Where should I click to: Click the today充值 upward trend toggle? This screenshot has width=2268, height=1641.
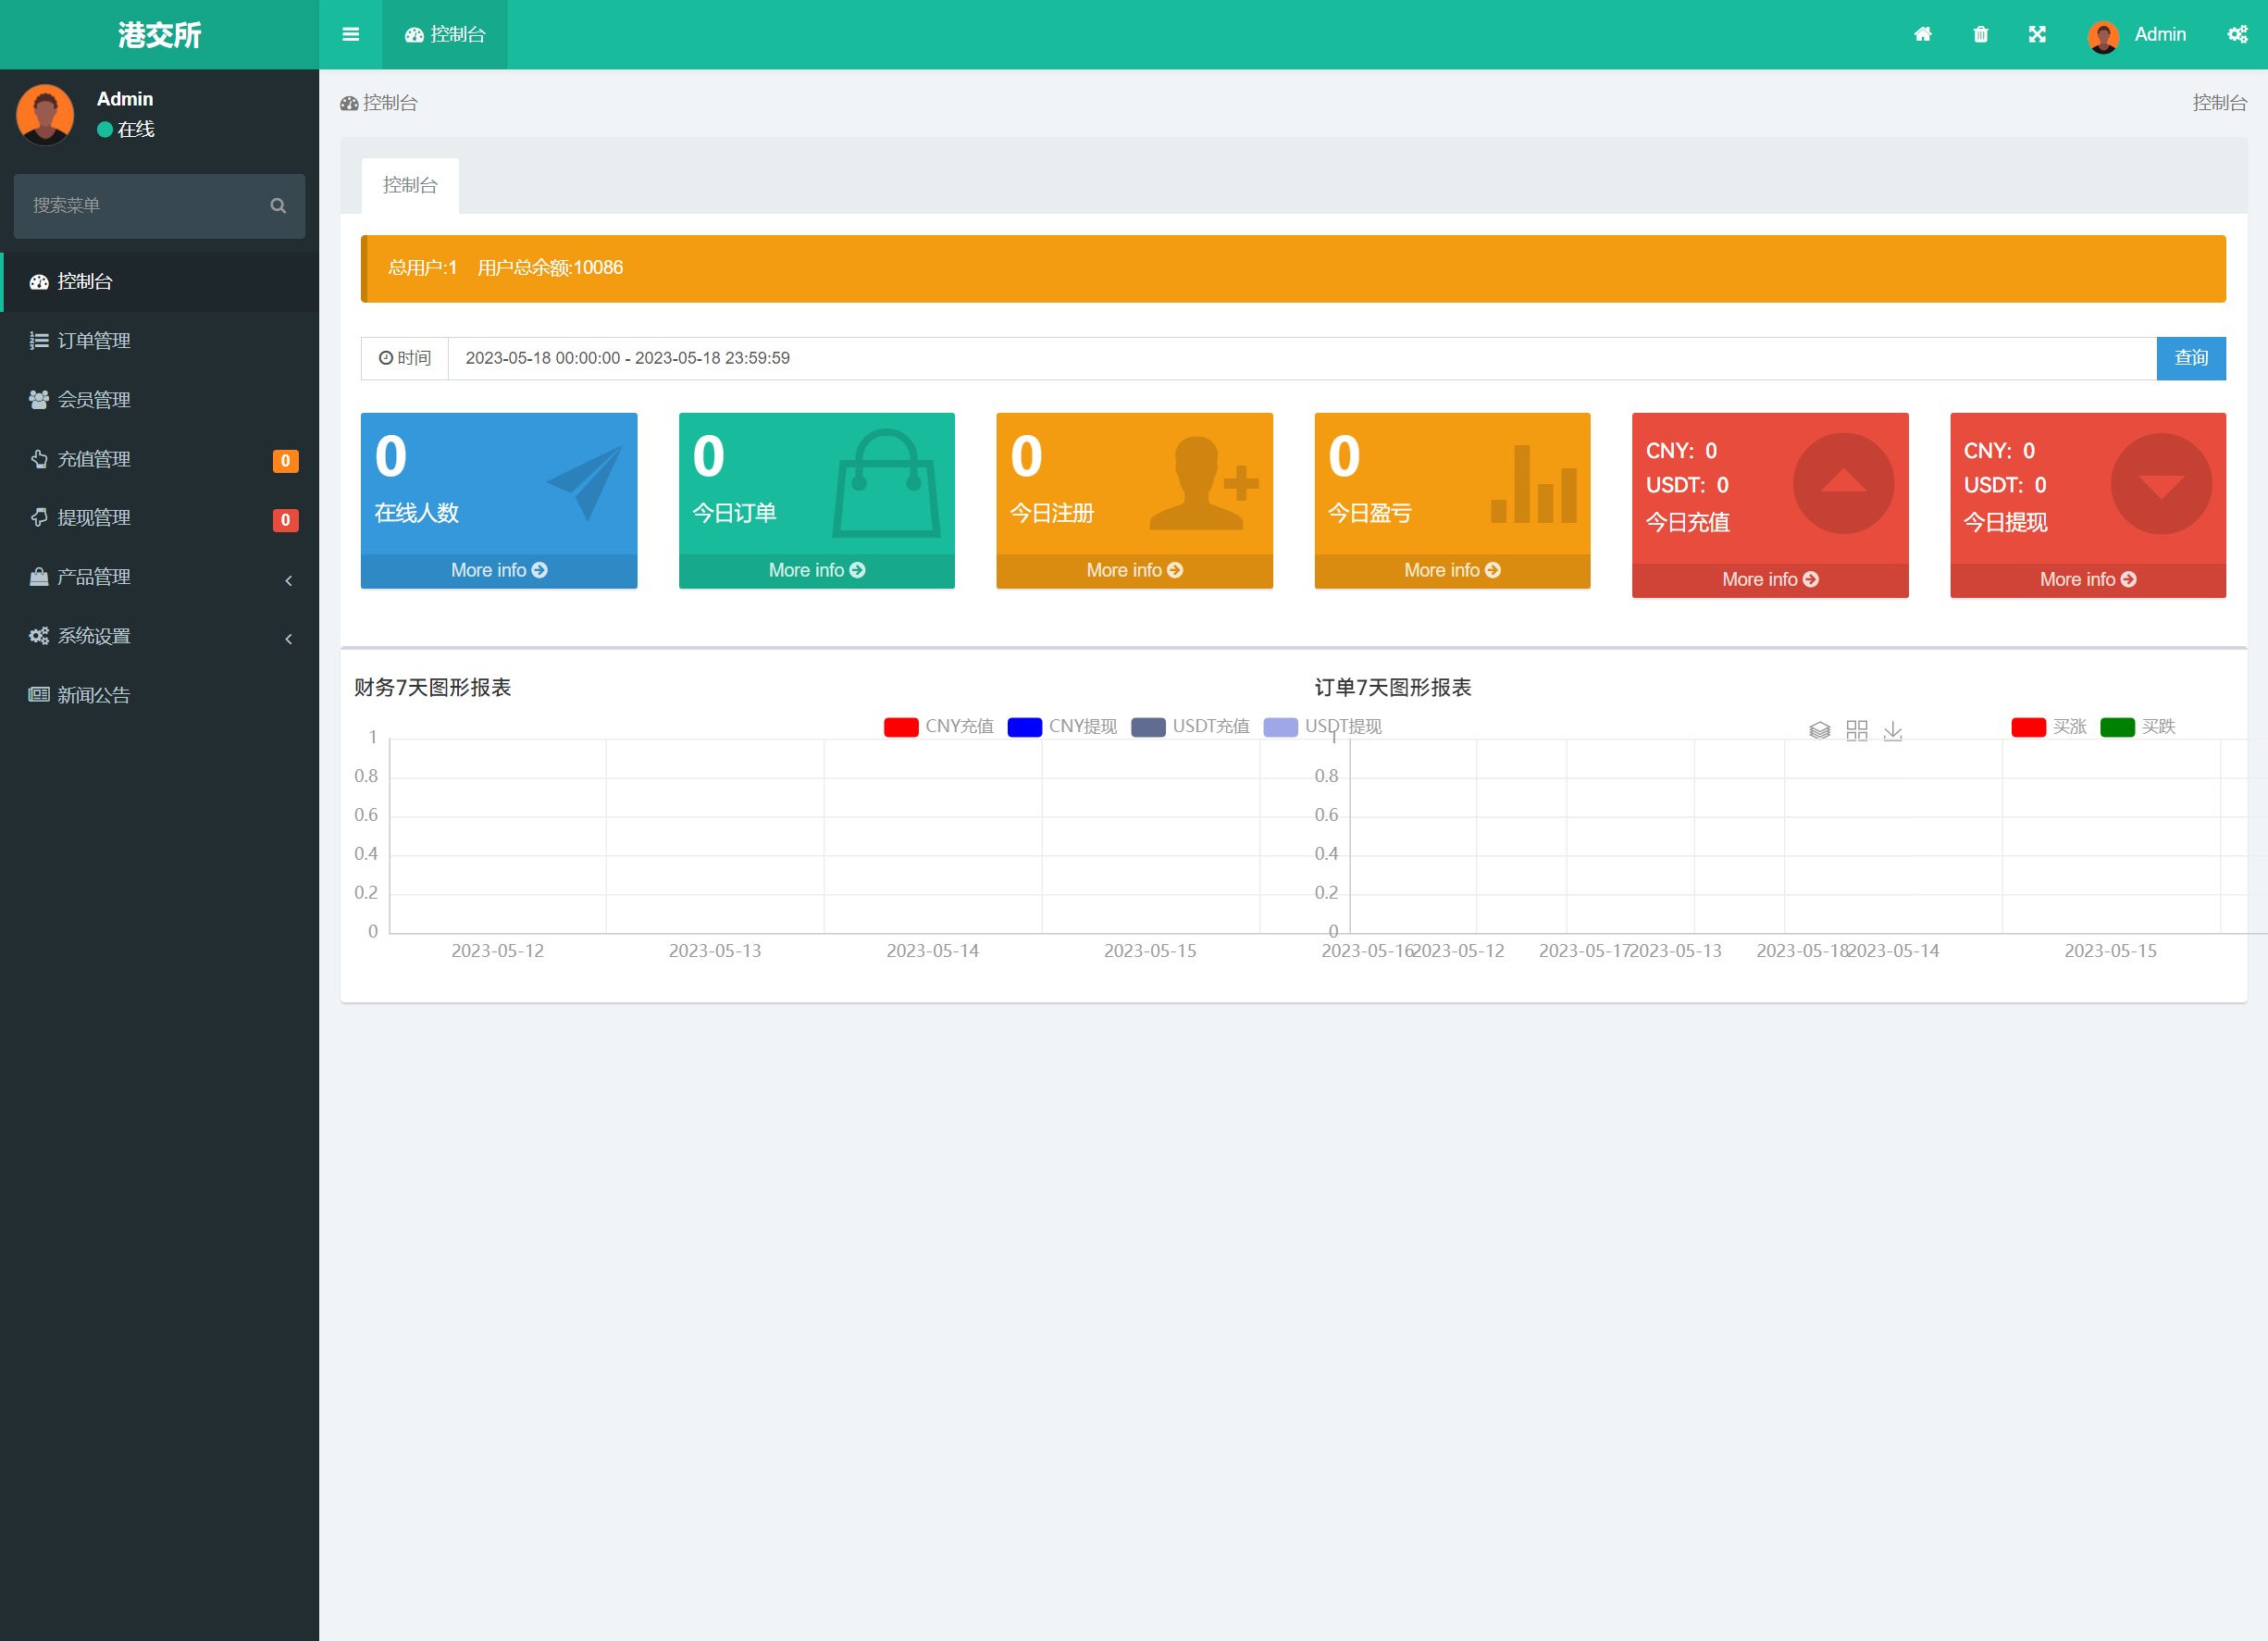[x=1849, y=488]
